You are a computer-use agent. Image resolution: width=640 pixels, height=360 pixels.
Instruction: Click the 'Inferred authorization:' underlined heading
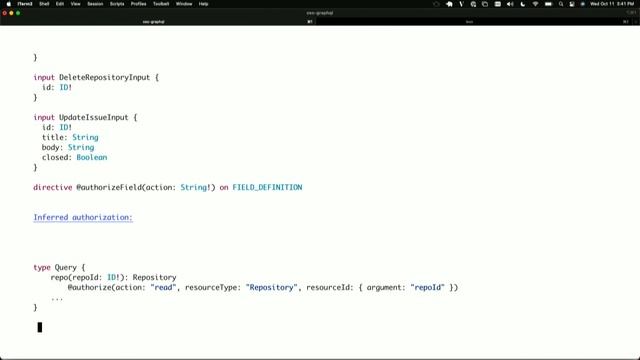click(83, 218)
